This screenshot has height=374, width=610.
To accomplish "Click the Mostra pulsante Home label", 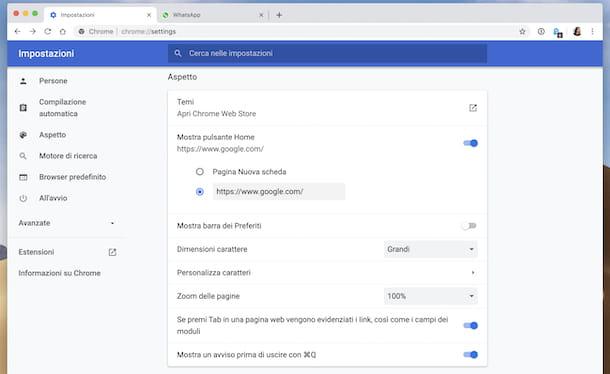I will 216,137.
